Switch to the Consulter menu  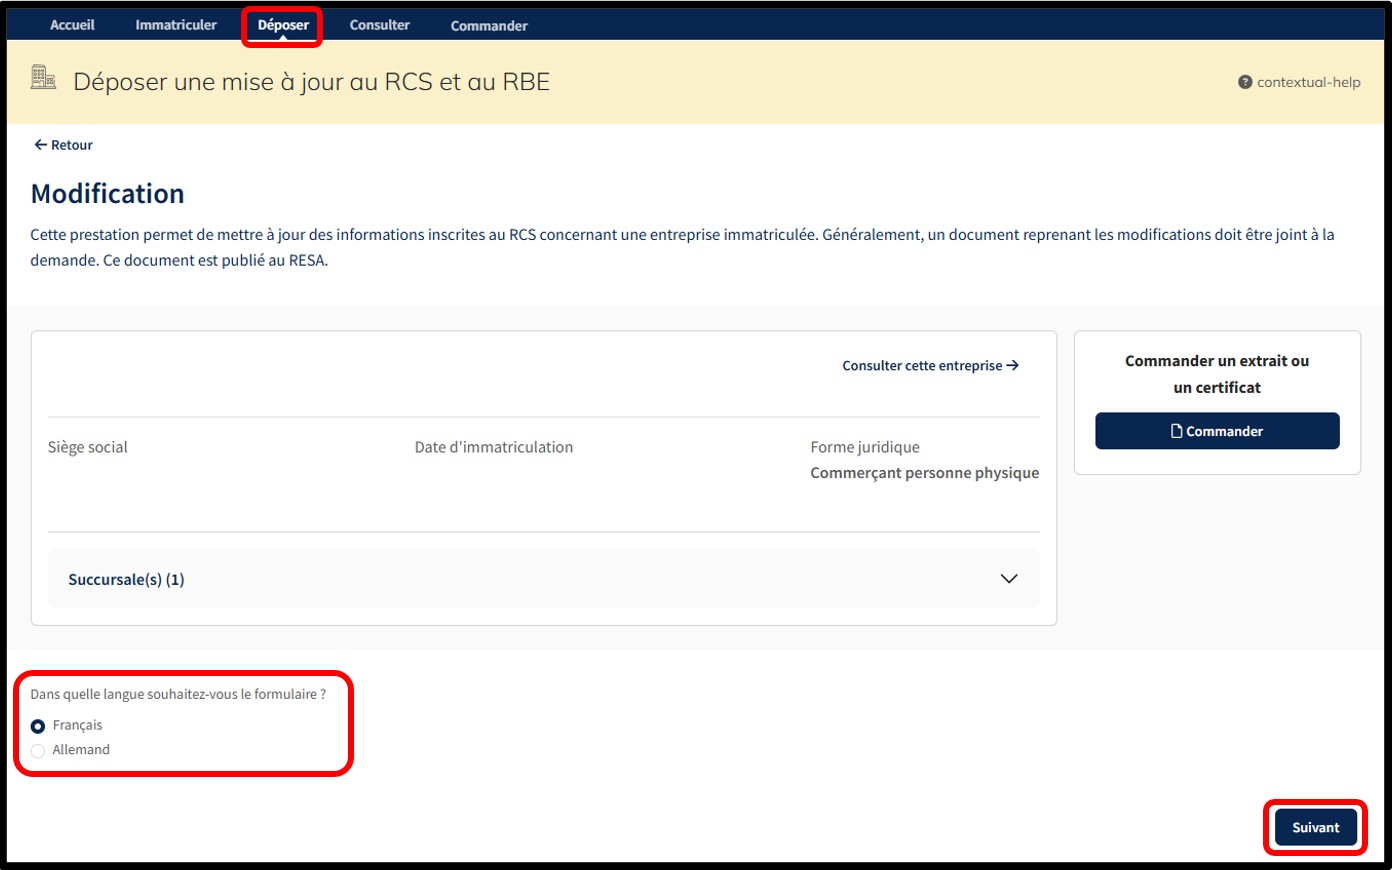click(x=379, y=25)
